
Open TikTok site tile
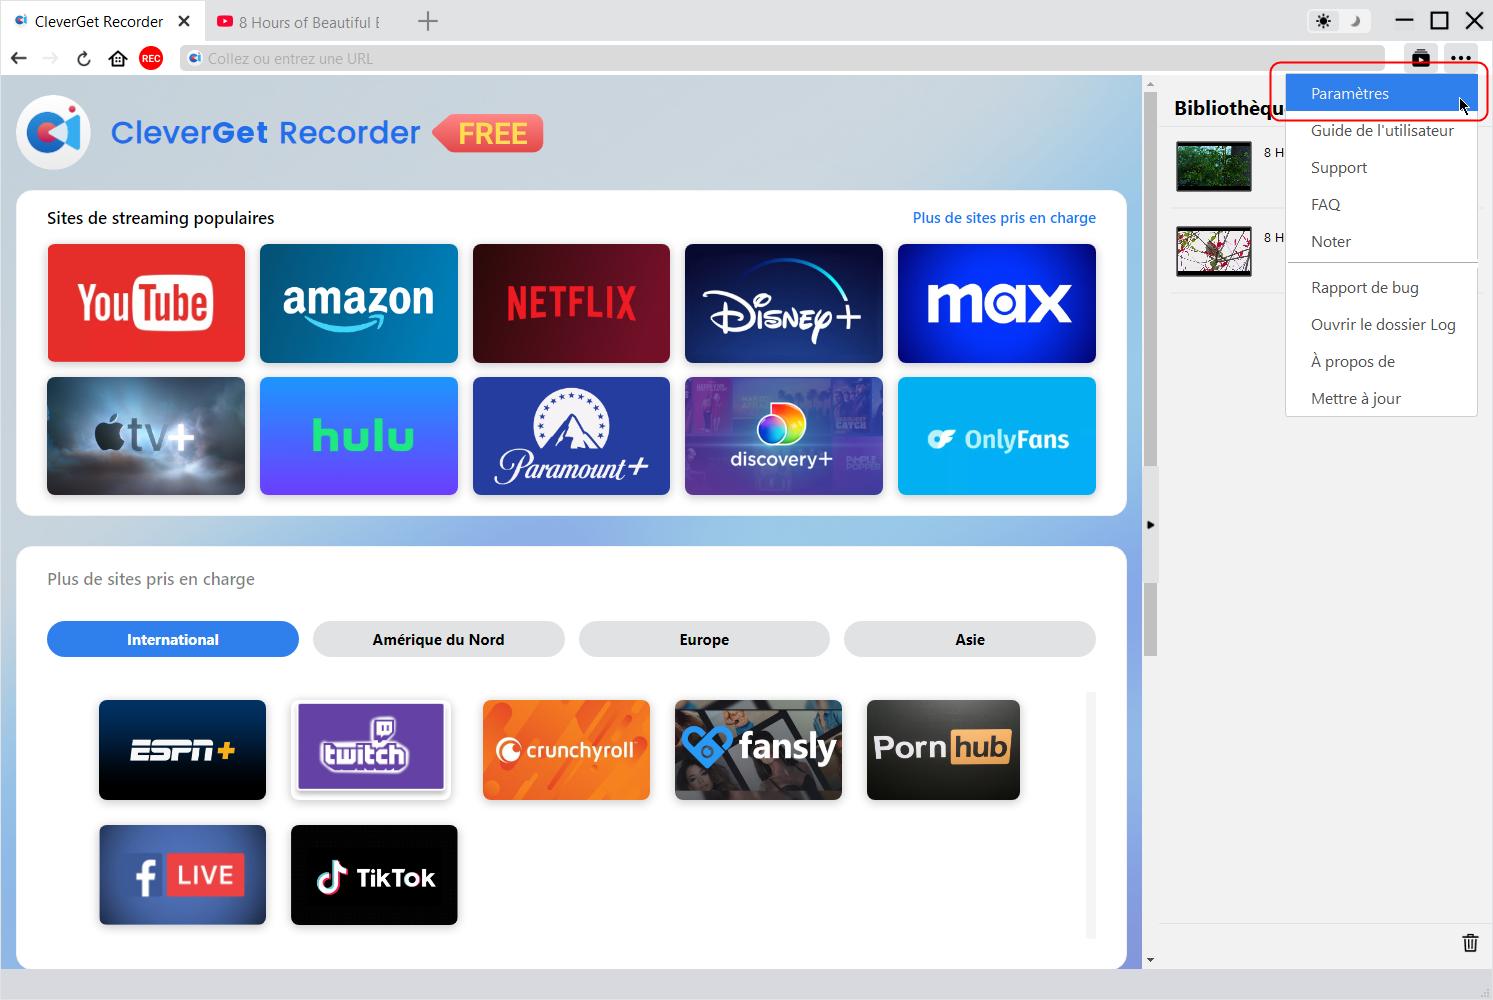click(x=374, y=875)
